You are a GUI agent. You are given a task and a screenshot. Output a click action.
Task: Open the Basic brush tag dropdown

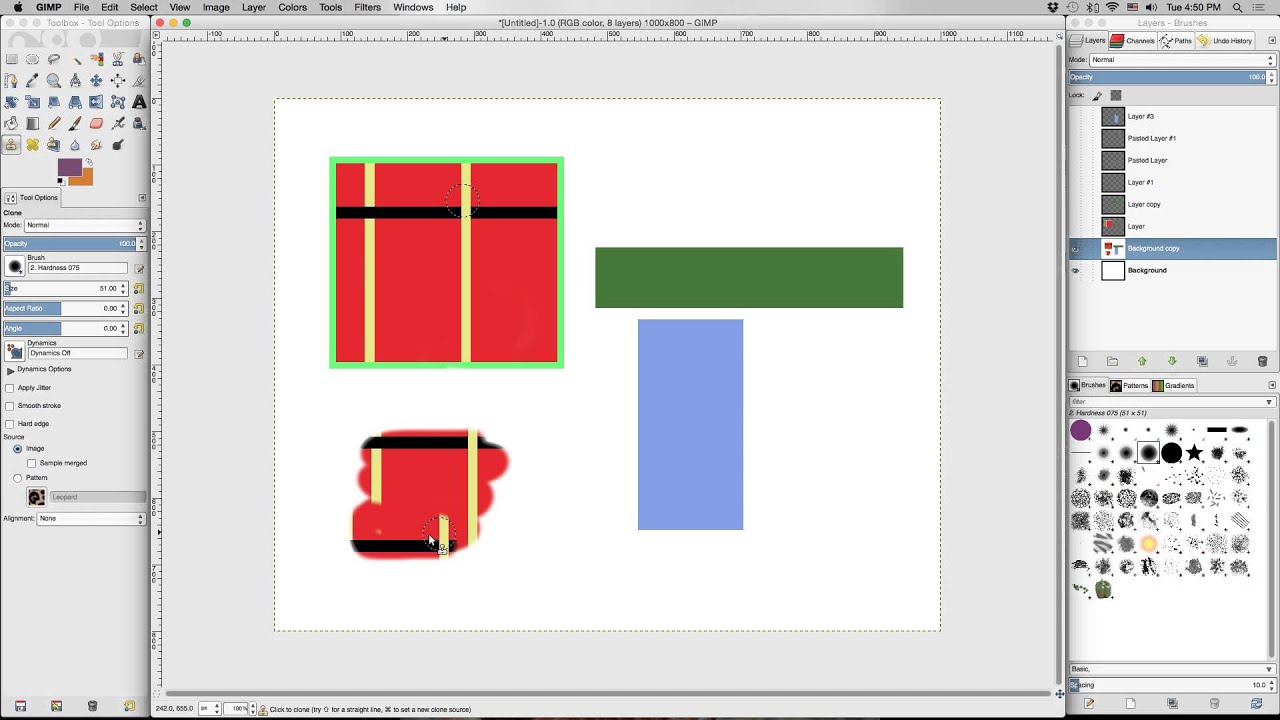pyautogui.click(x=1171, y=669)
